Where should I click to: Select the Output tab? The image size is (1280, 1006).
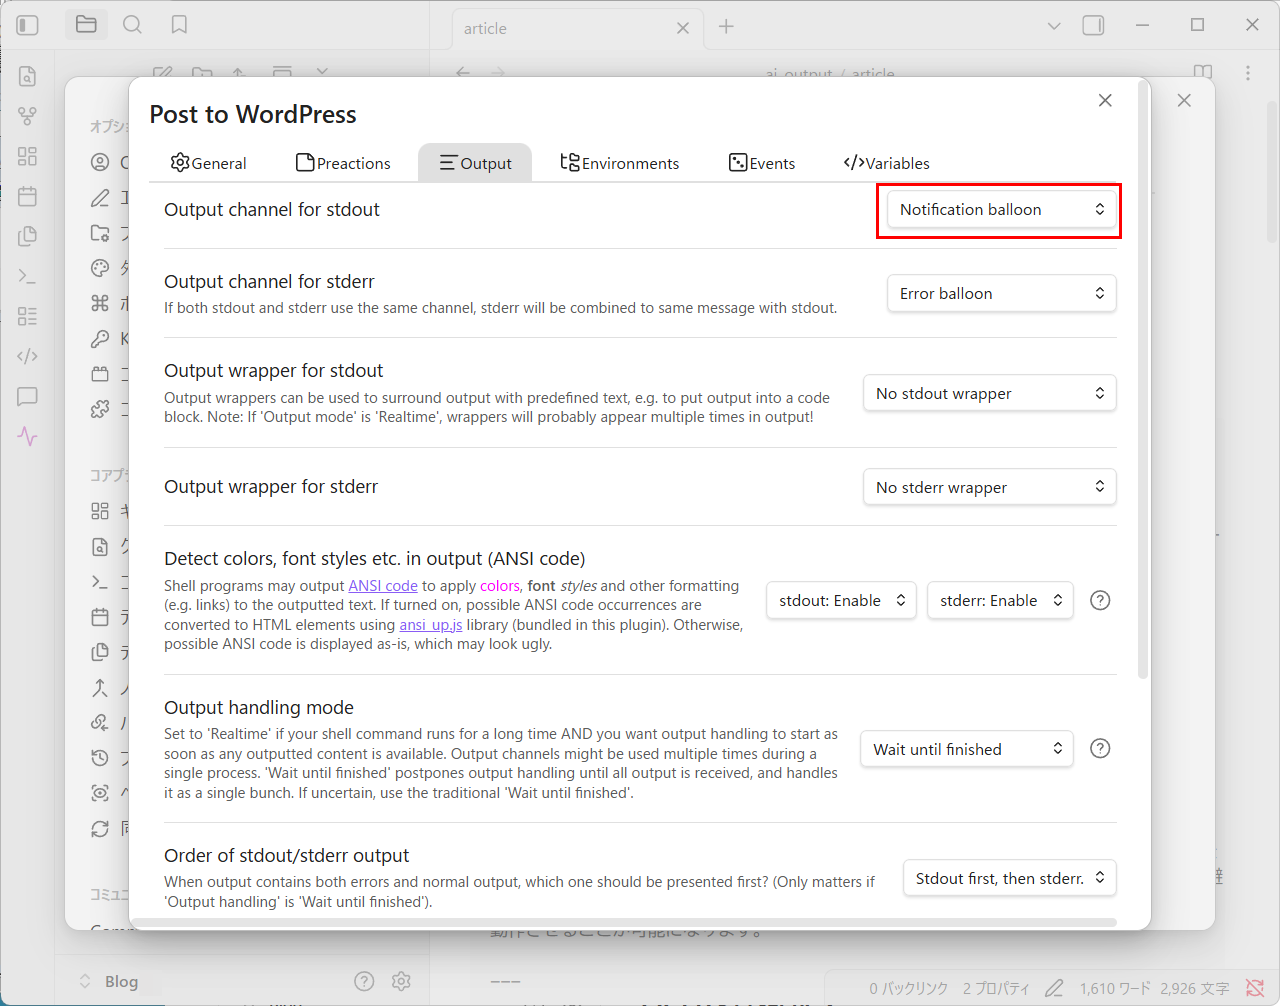click(x=475, y=163)
